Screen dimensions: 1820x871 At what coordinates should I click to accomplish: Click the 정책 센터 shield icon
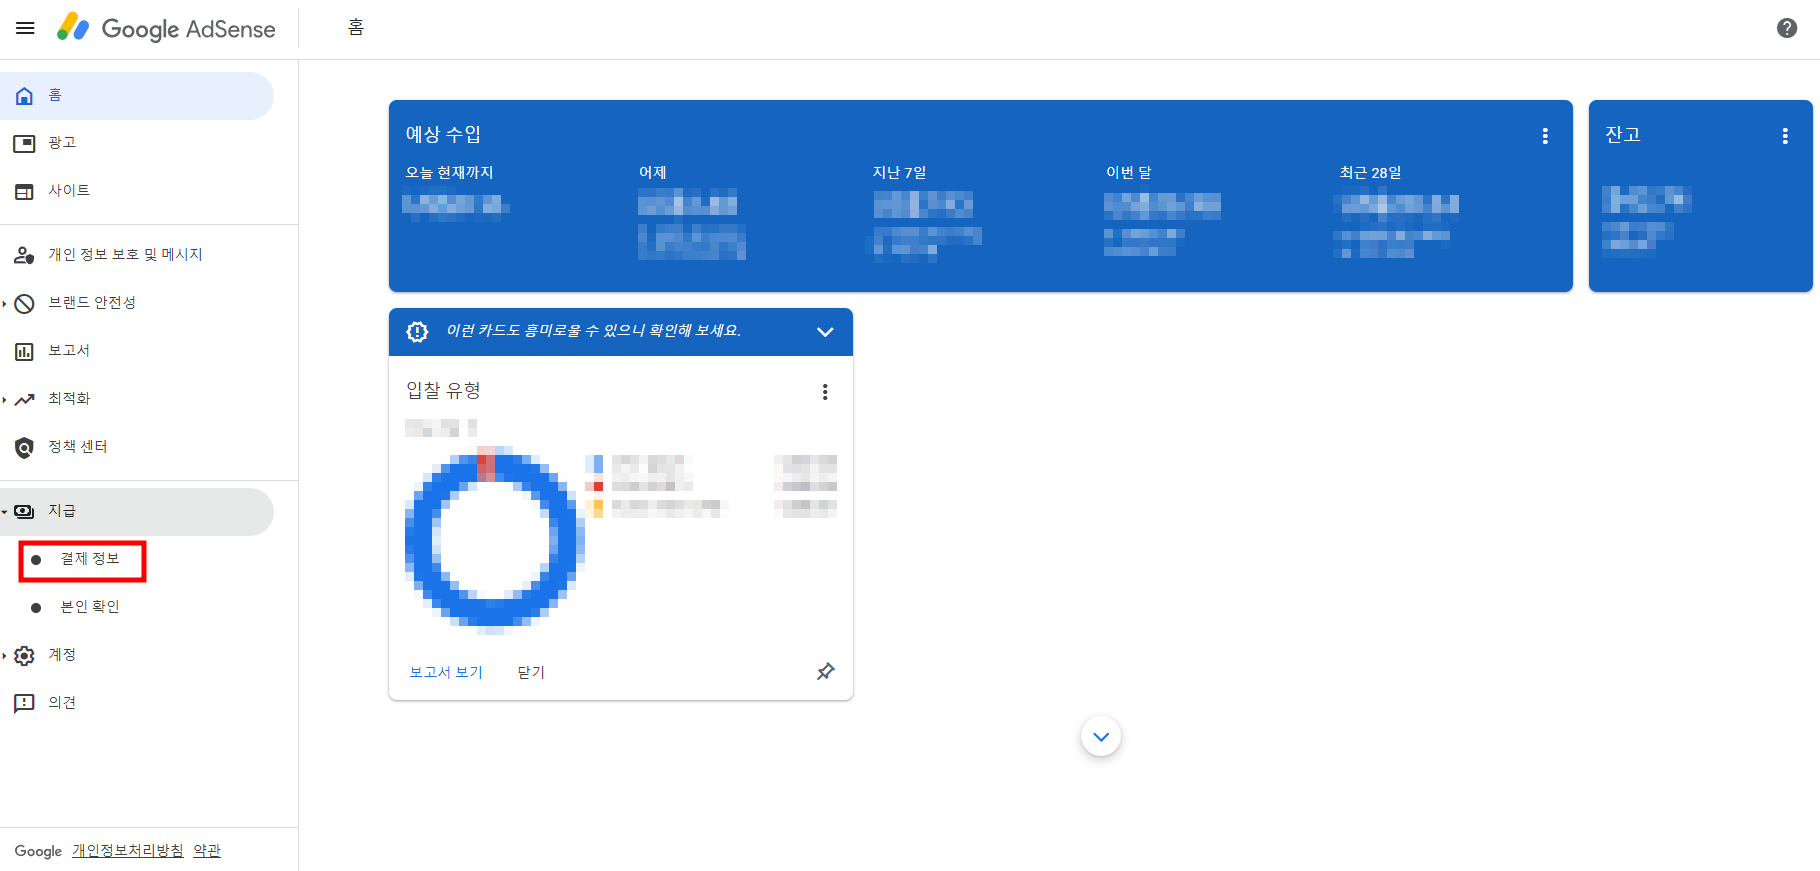pos(24,447)
